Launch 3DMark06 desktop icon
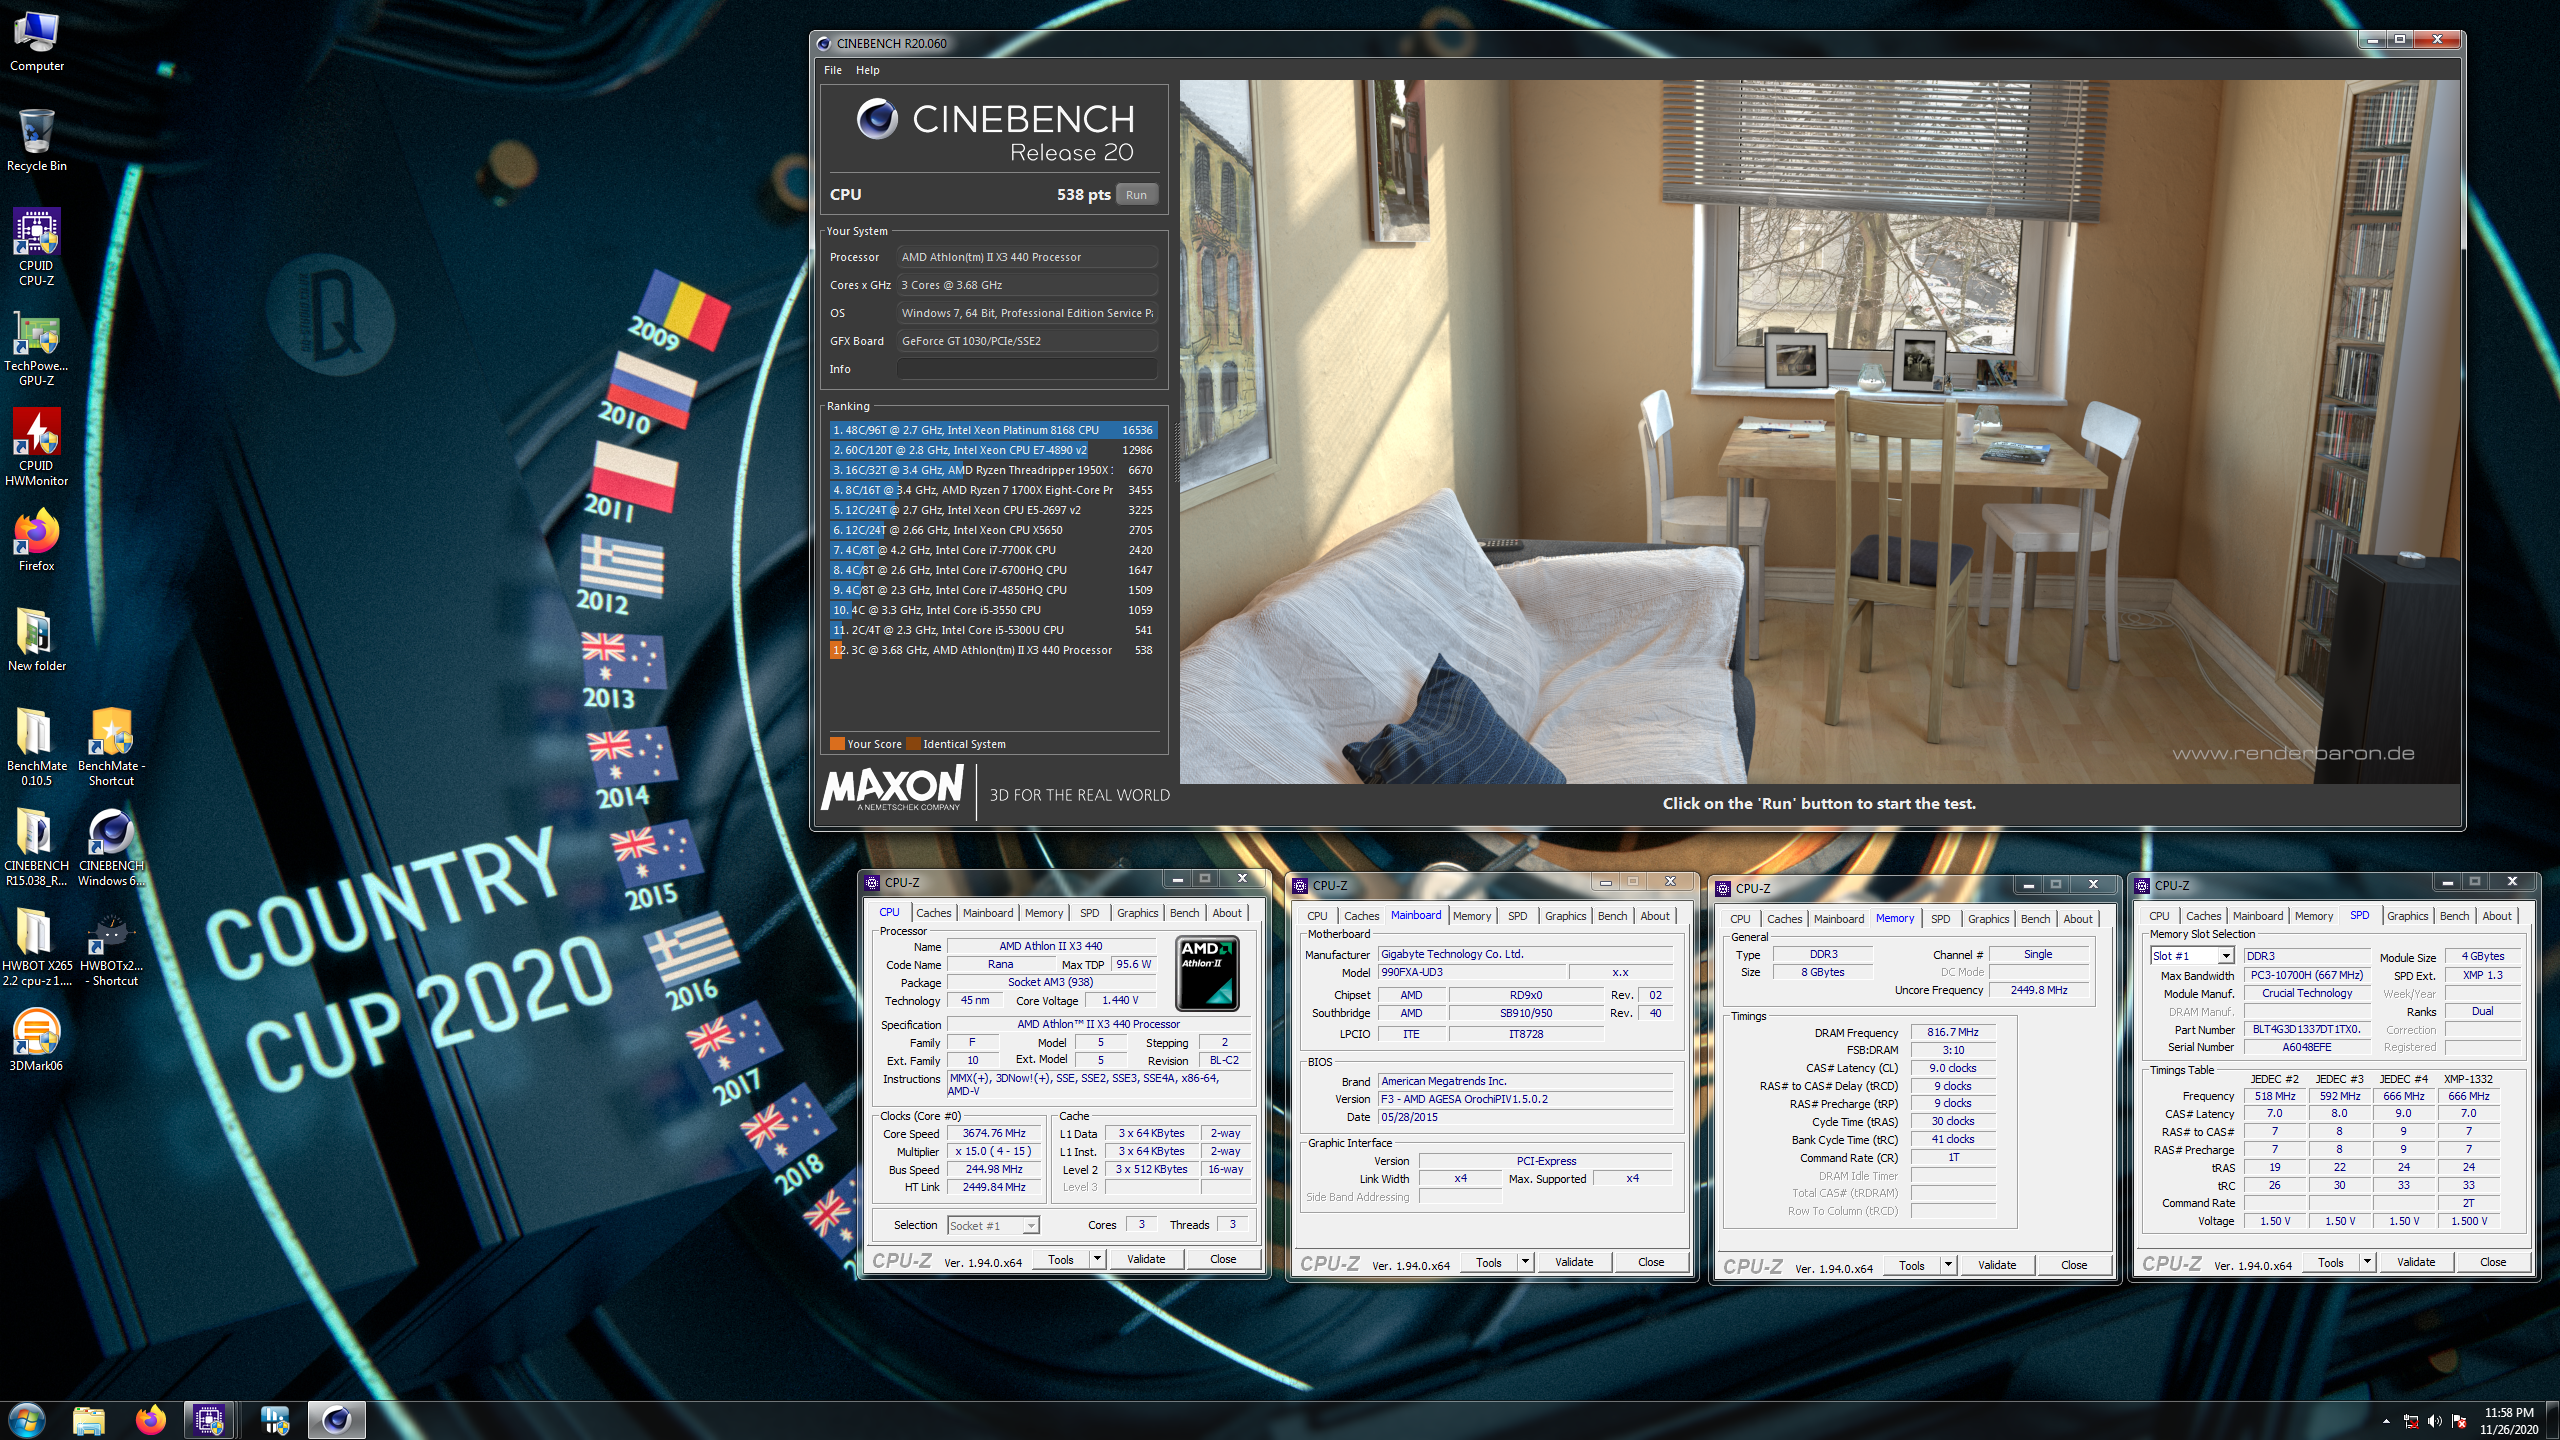The image size is (2560, 1440). pyautogui.click(x=37, y=1040)
